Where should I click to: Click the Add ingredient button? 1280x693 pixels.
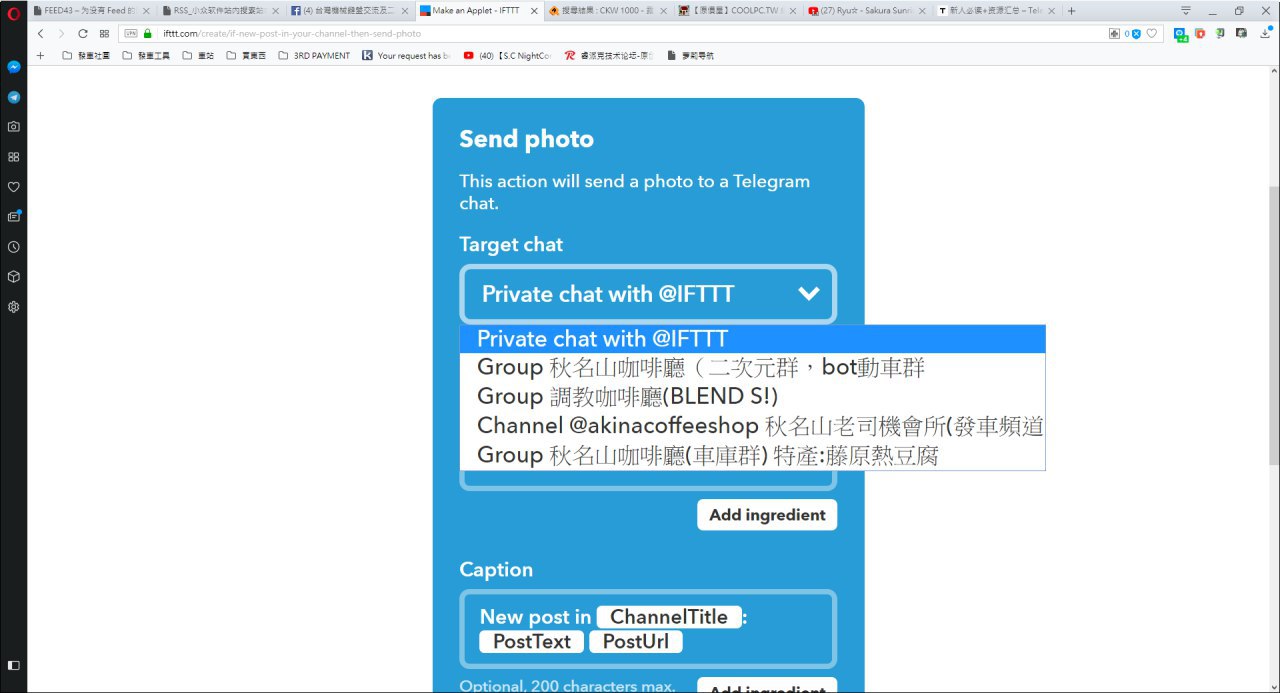[x=766, y=515]
